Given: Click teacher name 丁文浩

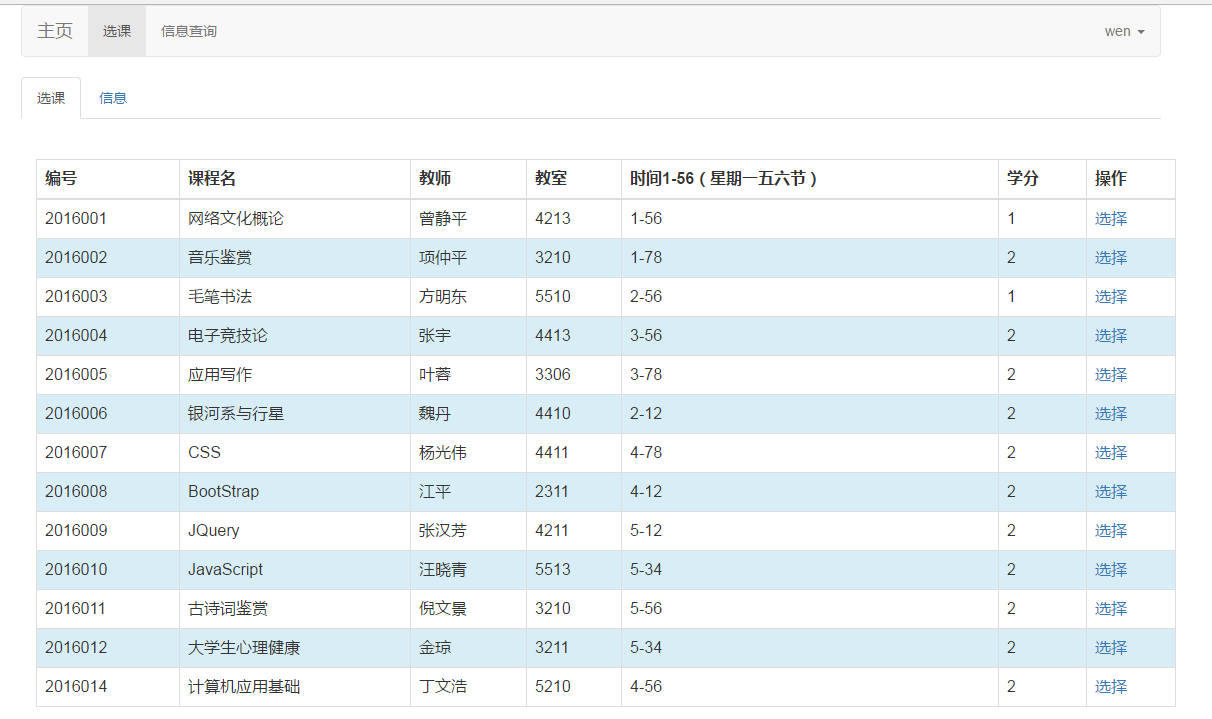Looking at the screenshot, I should point(443,686).
